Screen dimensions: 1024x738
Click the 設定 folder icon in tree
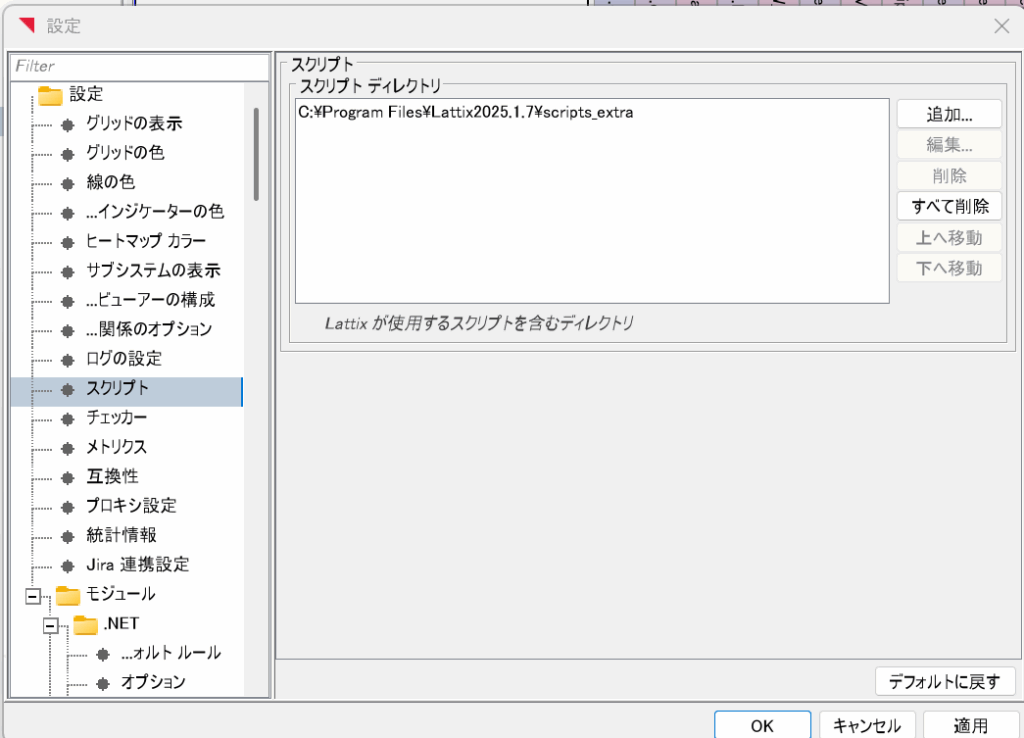(50, 95)
